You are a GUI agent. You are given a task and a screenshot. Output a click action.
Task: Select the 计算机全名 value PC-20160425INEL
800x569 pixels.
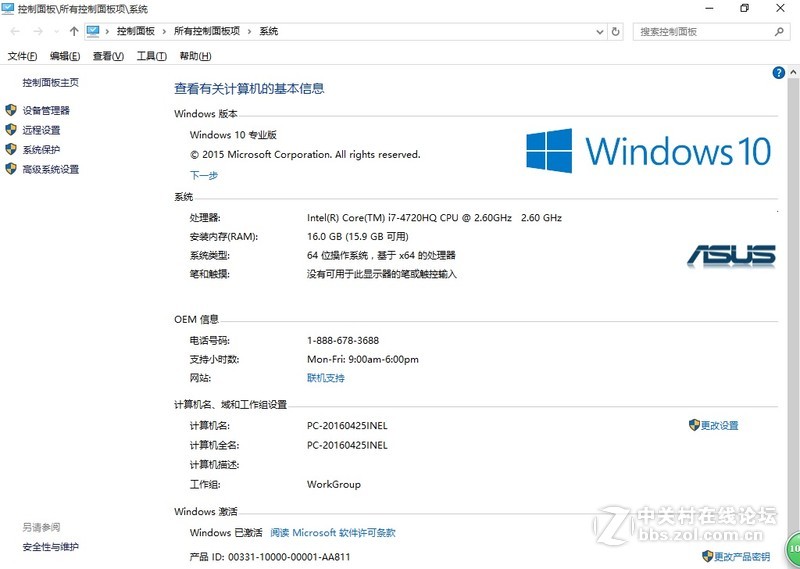point(347,445)
